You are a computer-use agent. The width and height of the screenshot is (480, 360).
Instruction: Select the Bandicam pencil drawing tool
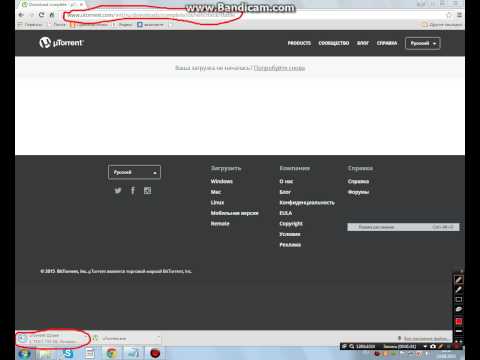[459, 280]
